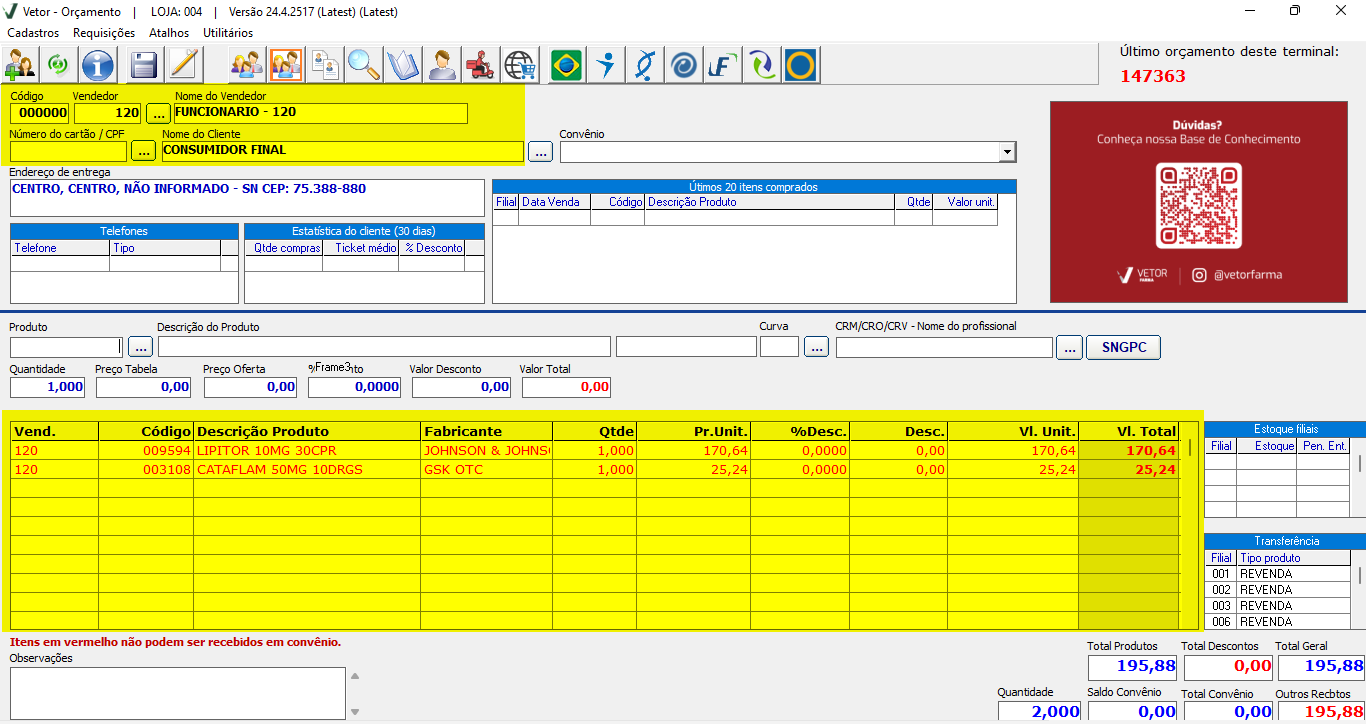Image resolution: width=1366 pixels, height=724 pixels.
Task: Click the JOHNSON & JOHNSON manufacturer cell
Action: (486, 451)
